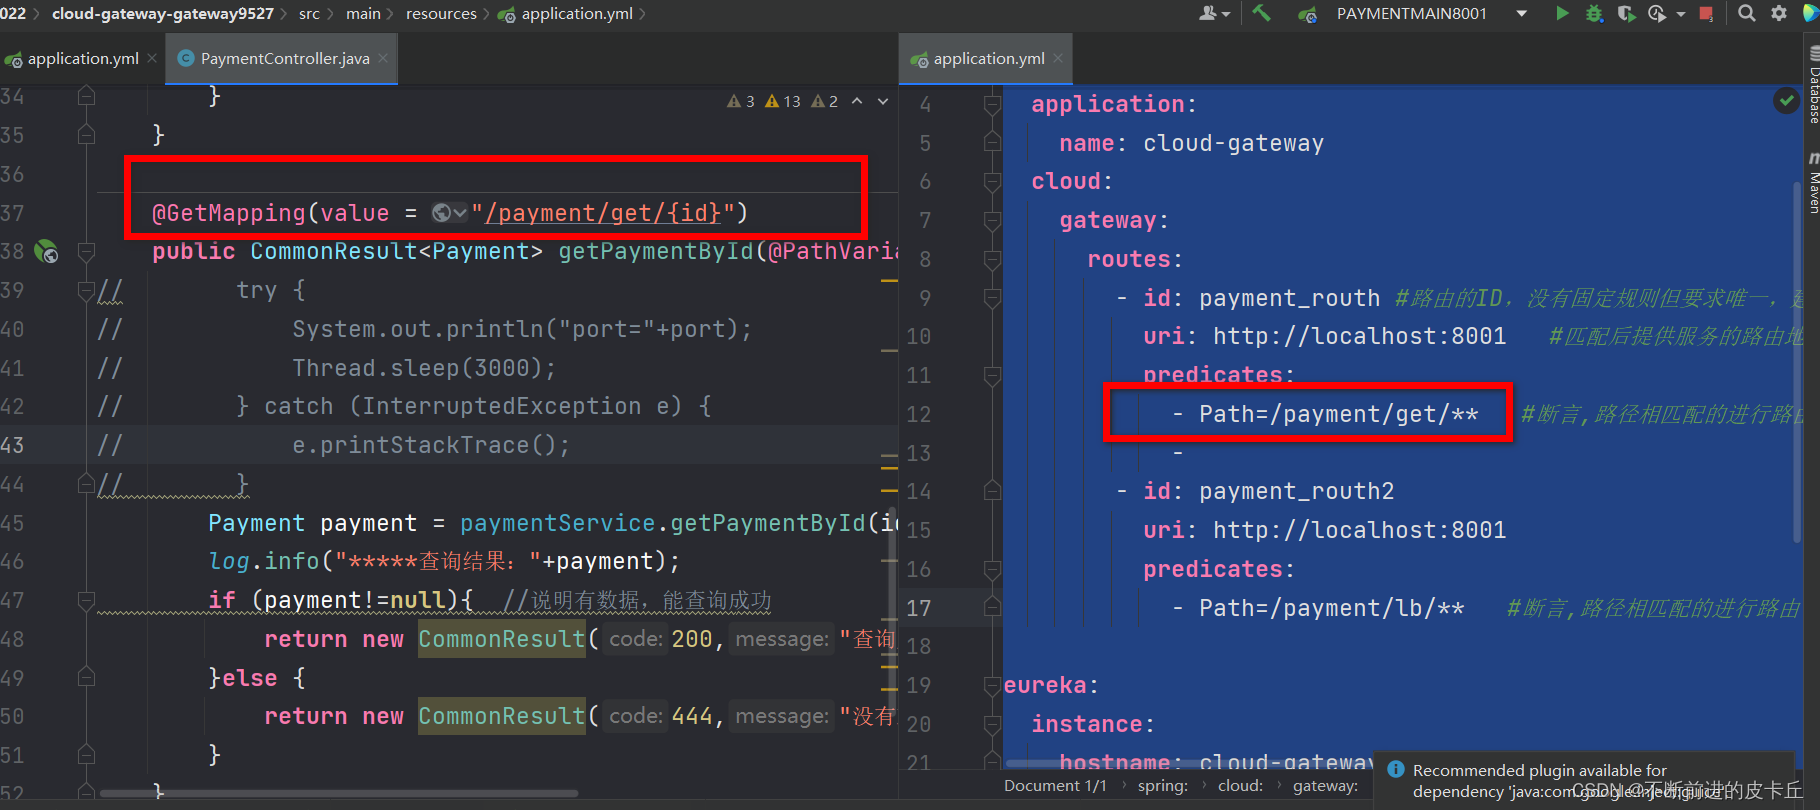Click the web mapping gutter icon on line 38
1820x810 pixels.
coord(46,251)
